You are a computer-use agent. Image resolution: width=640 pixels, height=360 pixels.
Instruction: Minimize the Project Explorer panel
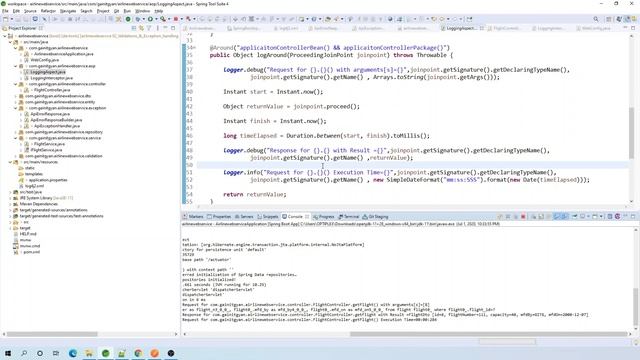165,28
